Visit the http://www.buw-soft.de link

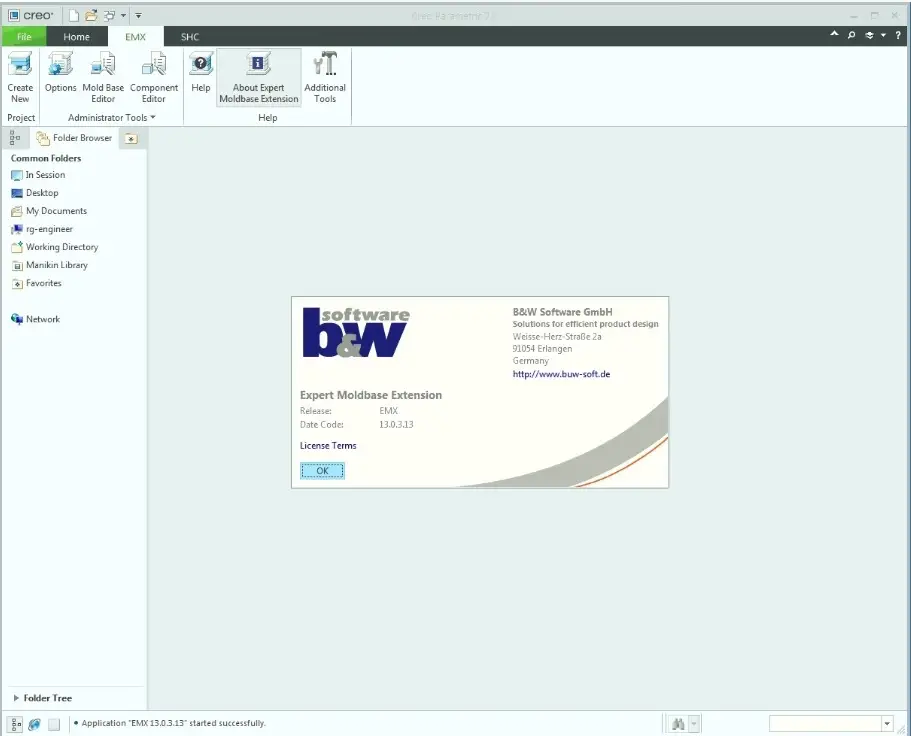561,374
